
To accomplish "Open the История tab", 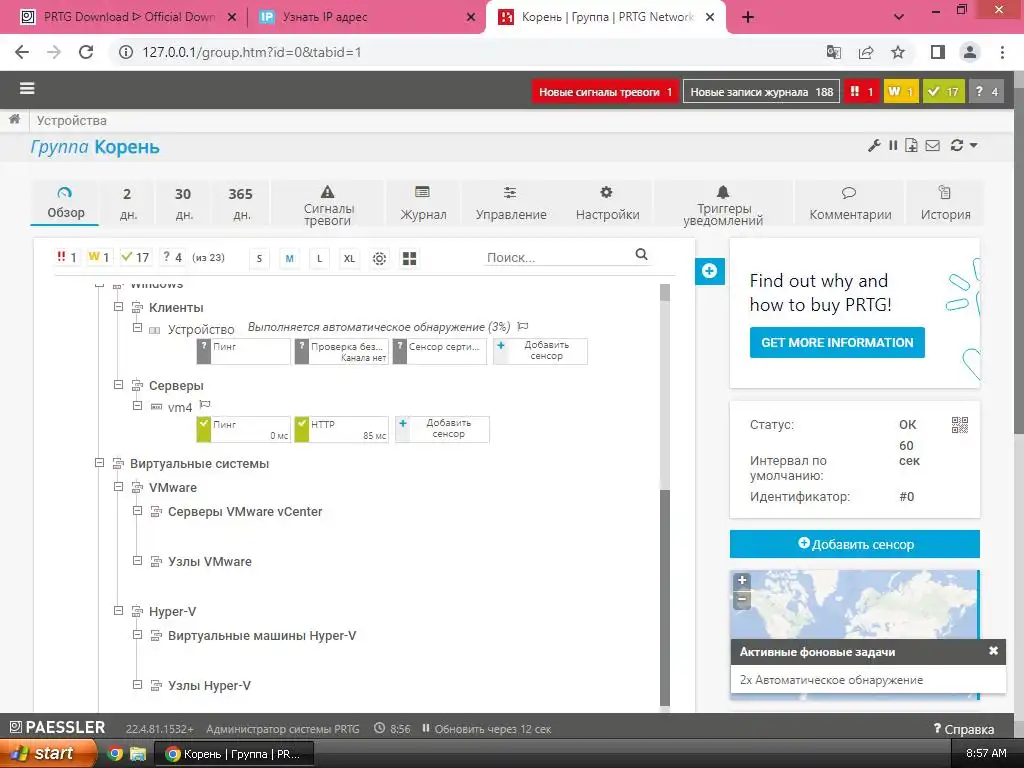I will tap(945, 203).
